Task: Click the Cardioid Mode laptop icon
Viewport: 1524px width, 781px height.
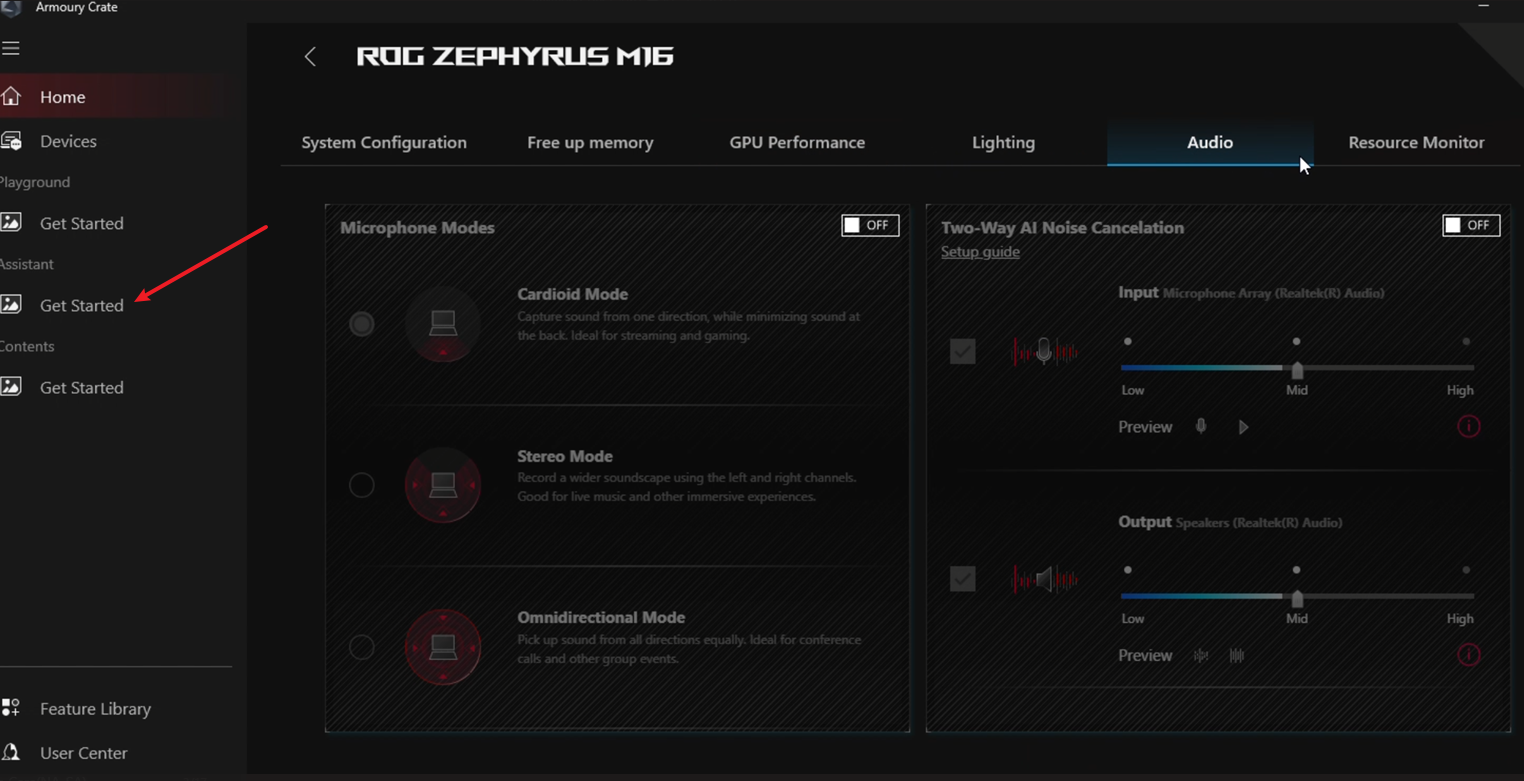Action: pos(443,324)
